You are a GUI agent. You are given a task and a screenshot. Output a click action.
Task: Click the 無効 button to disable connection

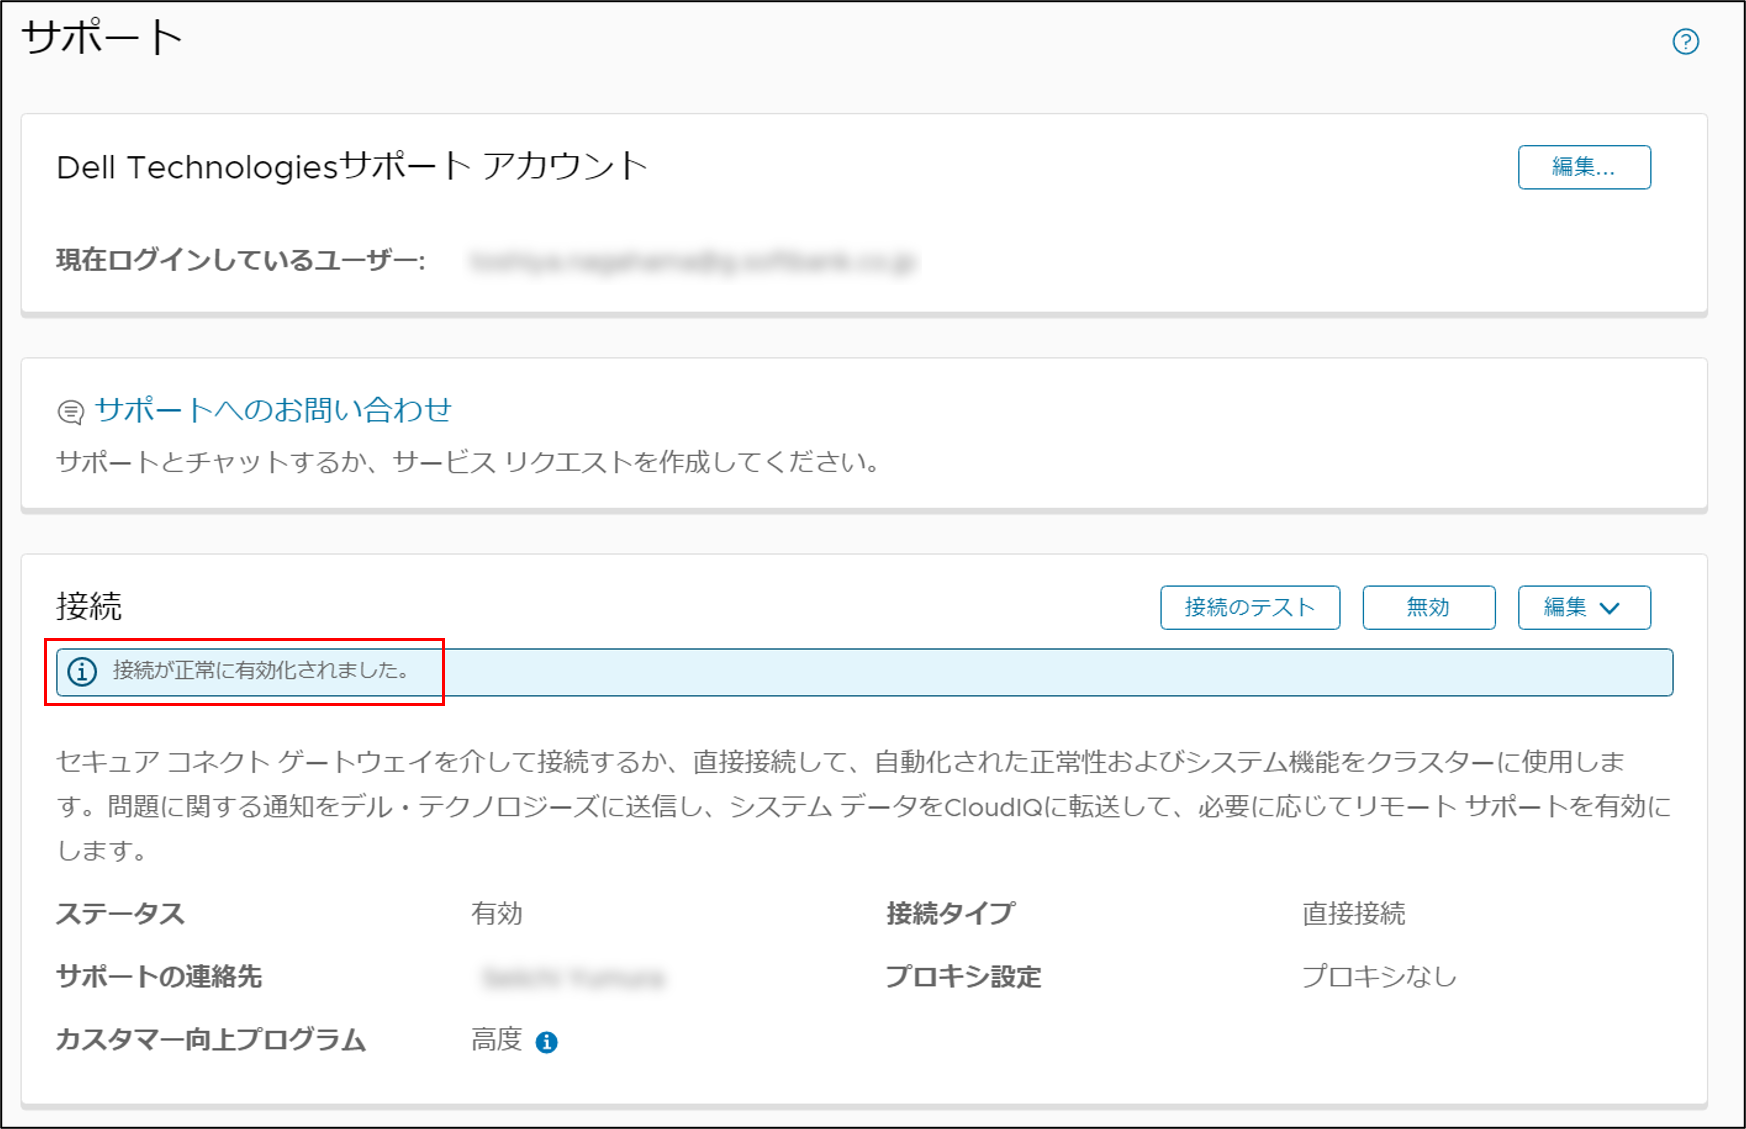(1428, 607)
